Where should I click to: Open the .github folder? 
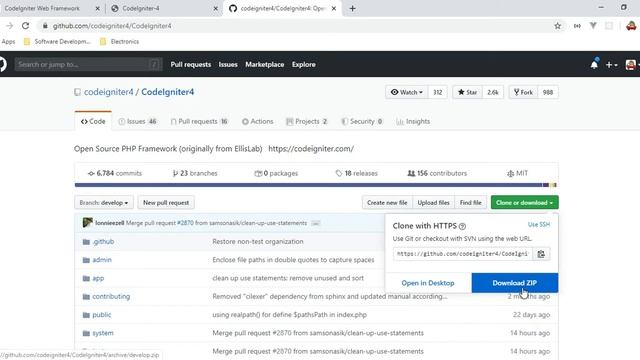(103, 241)
